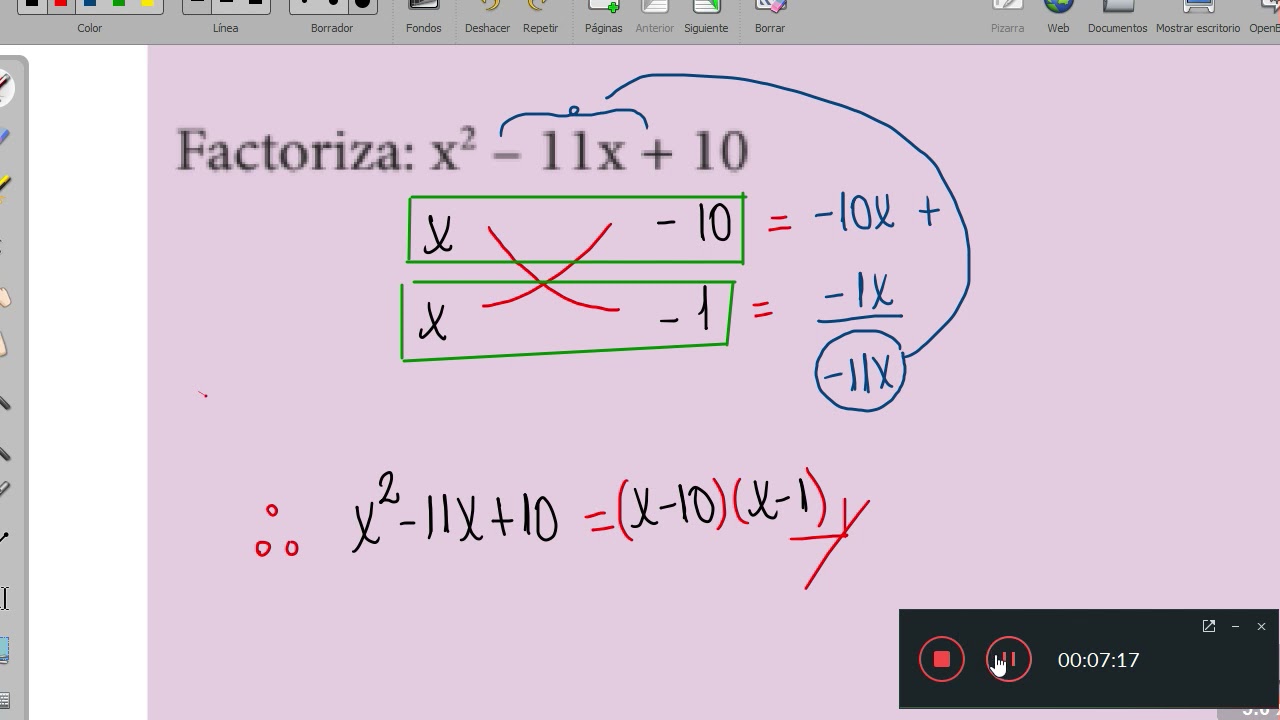Click the recording timer 00:07:17
1280x720 pixels.
pos(1098,660)
